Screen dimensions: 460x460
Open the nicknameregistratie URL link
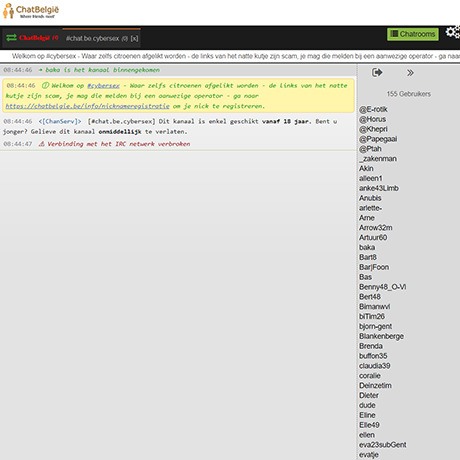(87, 106)
